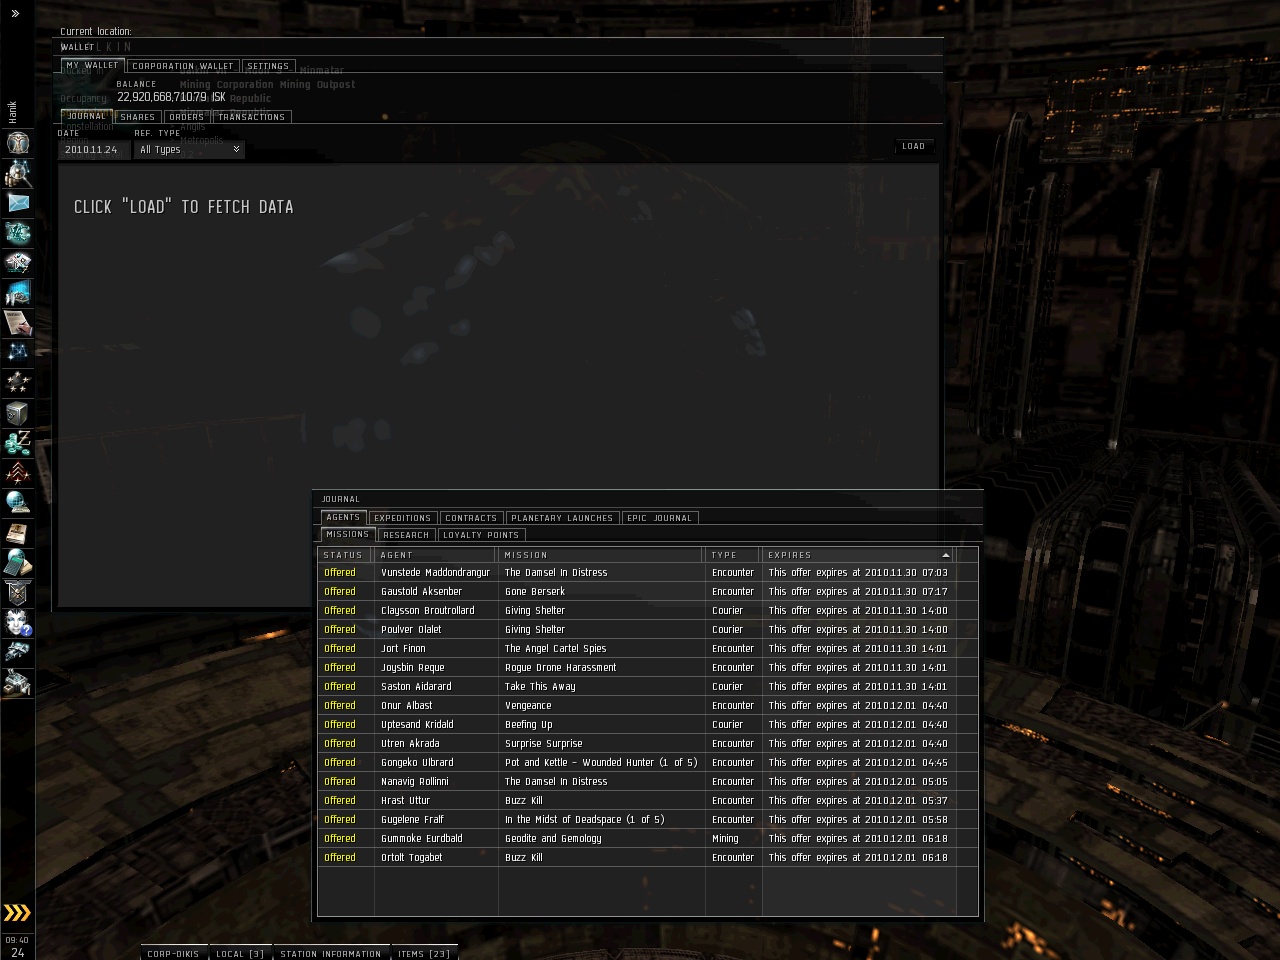Viewport: 1280px width, 960px height.
Task: Open the Corporation stars icon
Action: tap(18, 383)
